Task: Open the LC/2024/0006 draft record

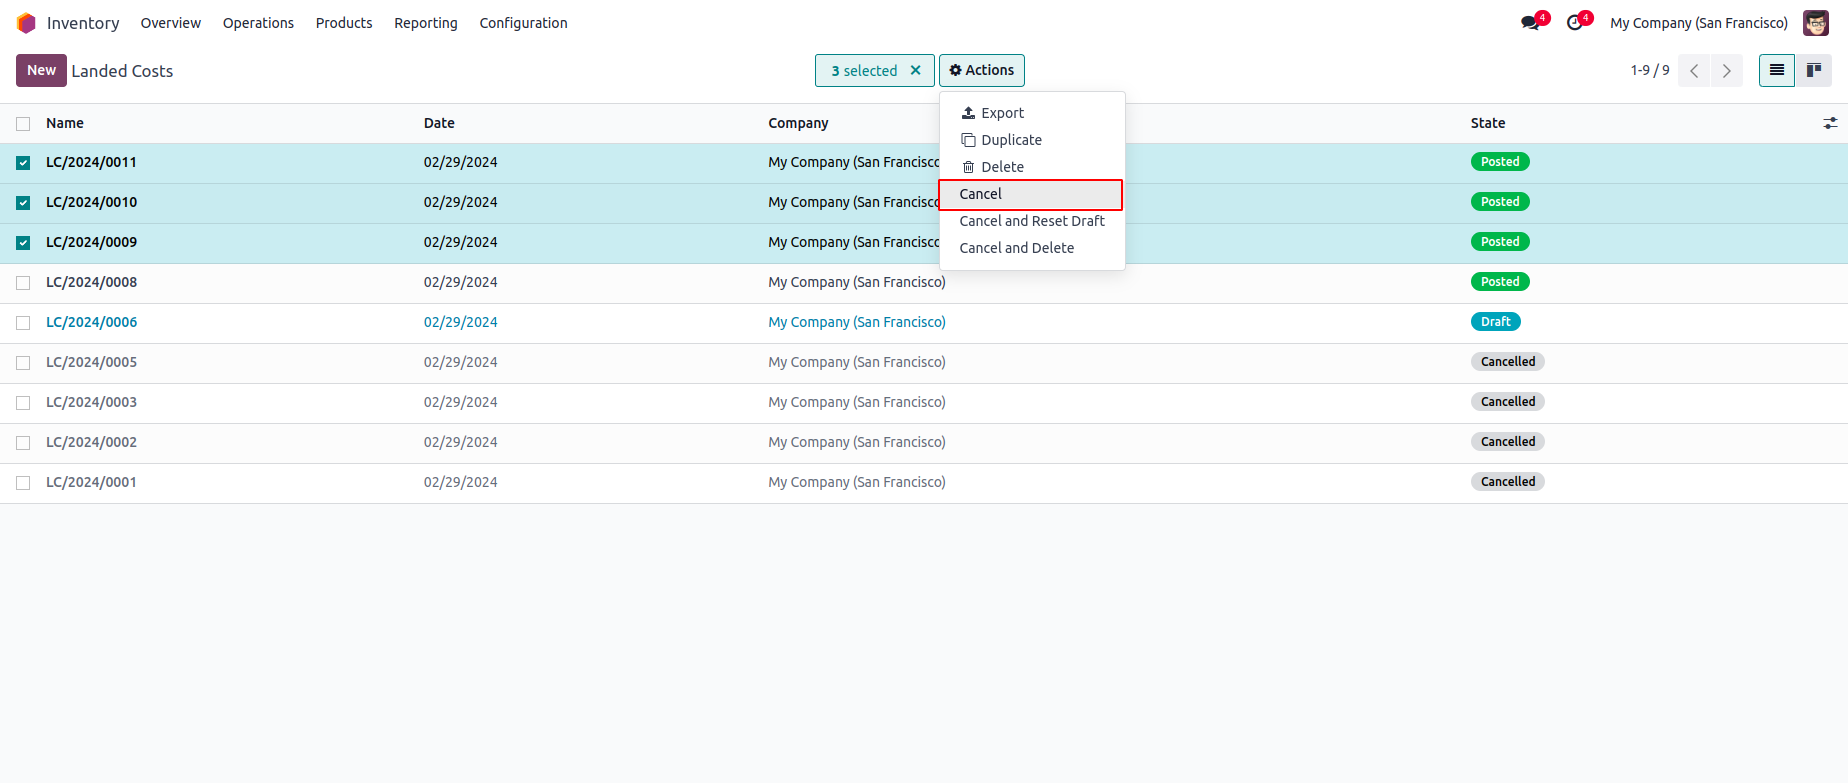Action: tap(92, 322)
